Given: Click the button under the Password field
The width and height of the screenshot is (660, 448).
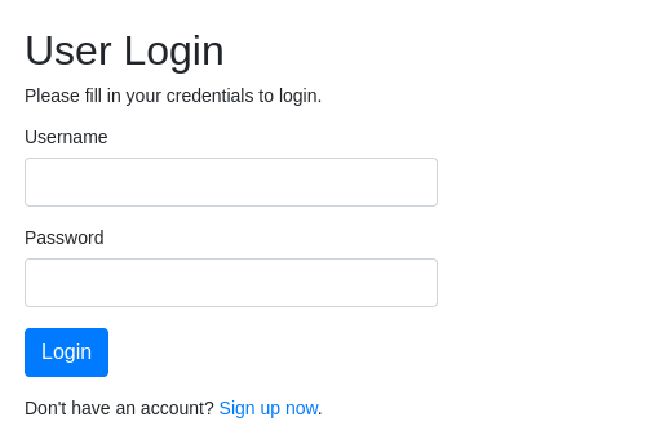Looking at the screenshot, I should (x=66, y=352).
